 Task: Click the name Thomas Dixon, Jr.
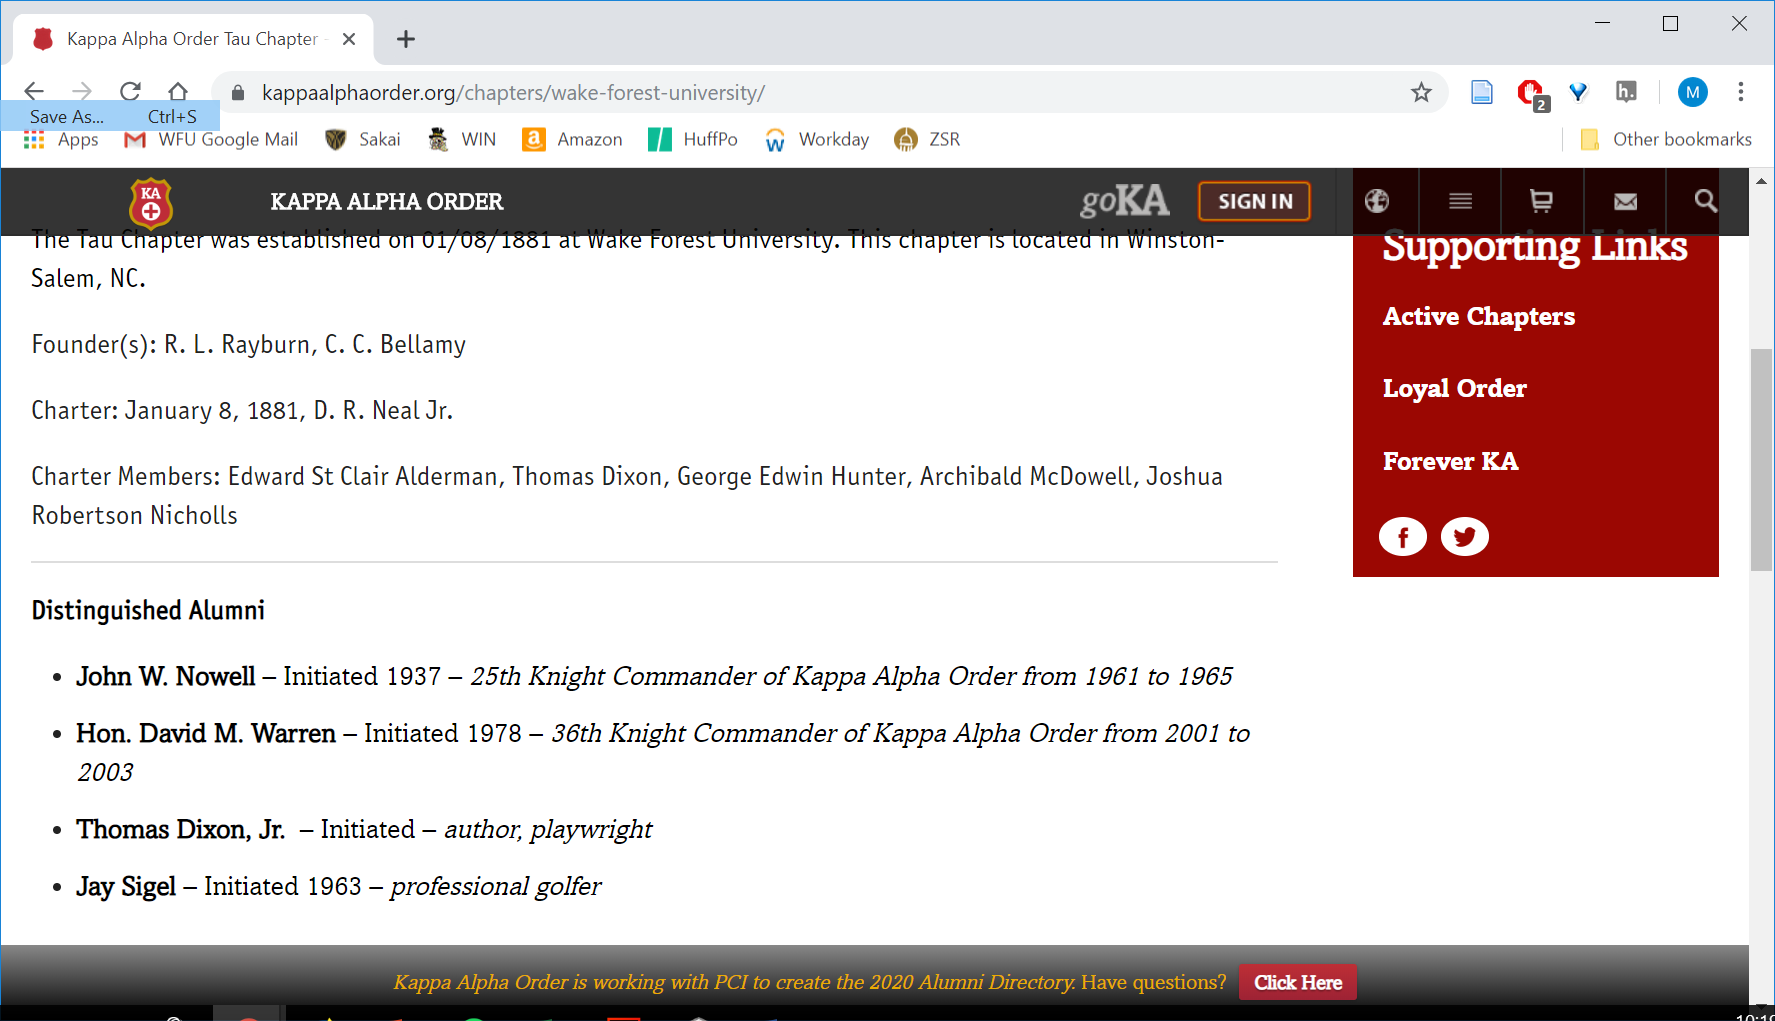180,830
